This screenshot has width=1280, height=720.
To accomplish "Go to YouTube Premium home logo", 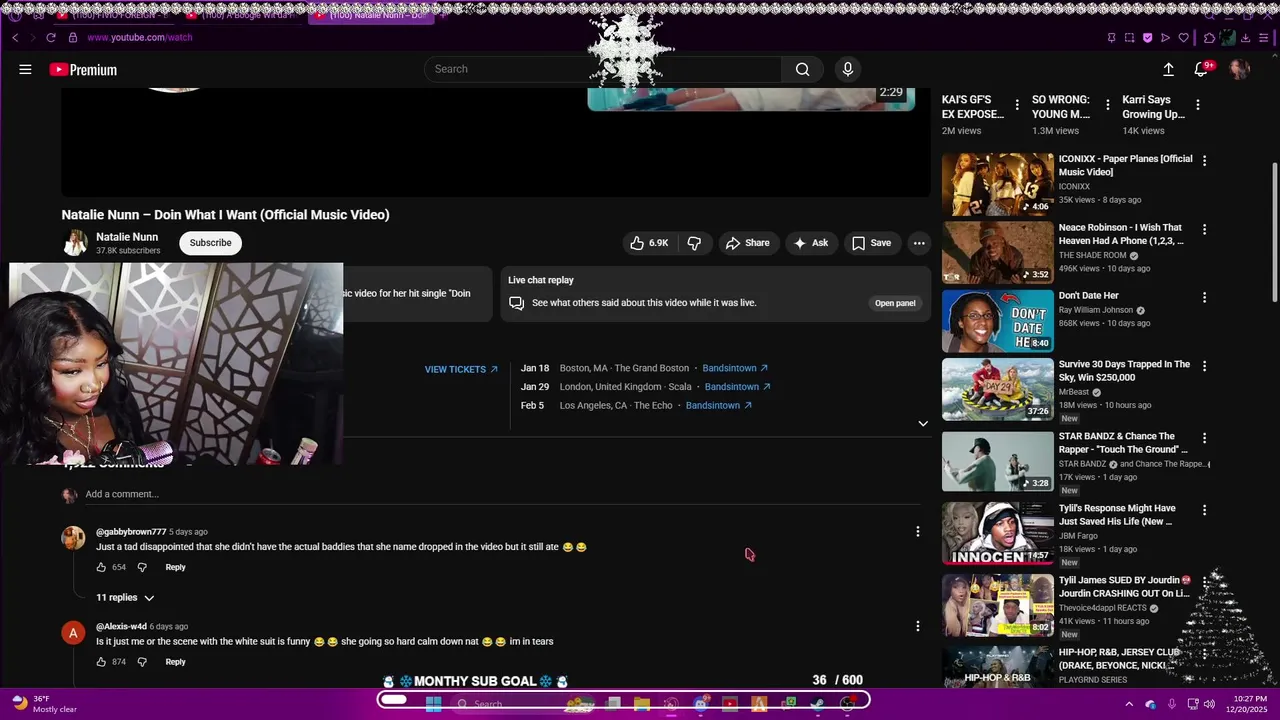I will [83, 69].
